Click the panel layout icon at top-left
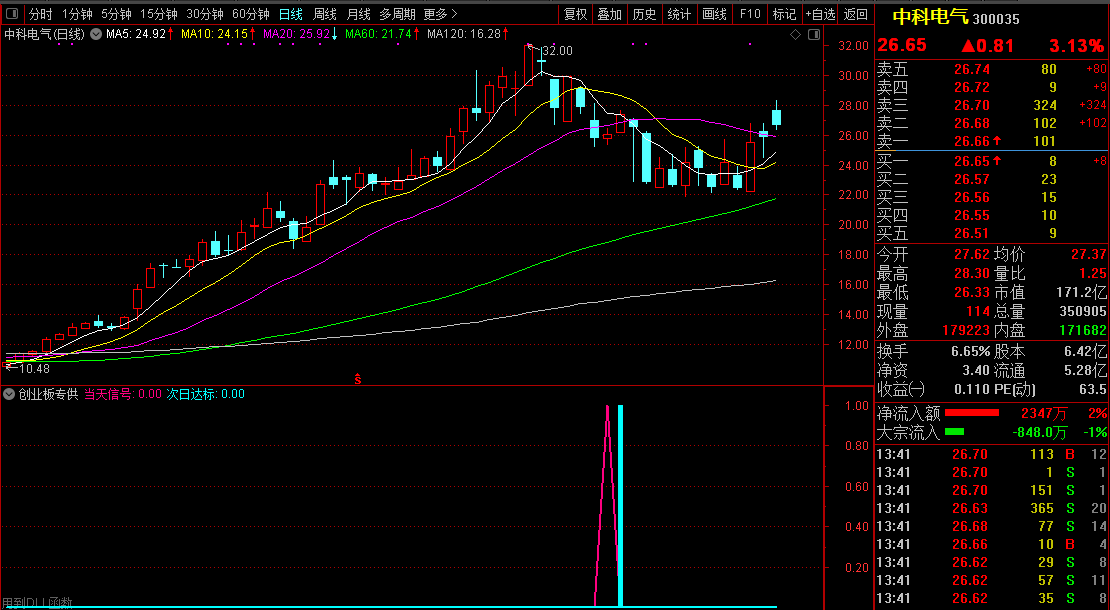Image resolution: width=1110 pixels, height=610 pixels. coord(11,14)
